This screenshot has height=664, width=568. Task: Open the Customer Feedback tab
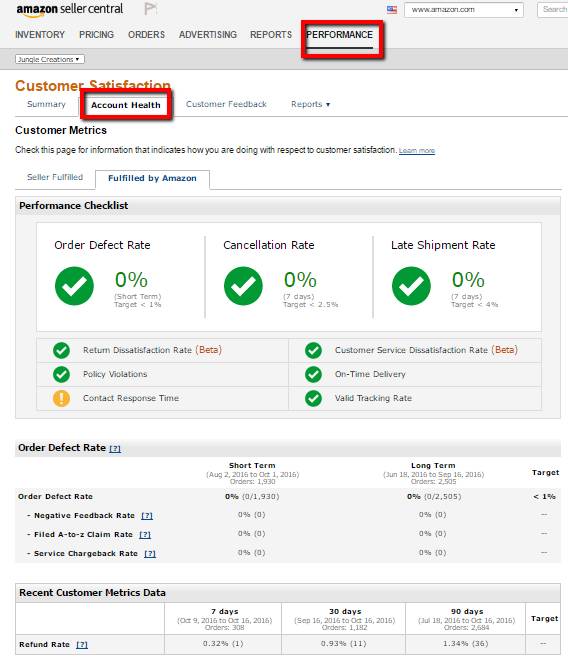click(226, 104)
